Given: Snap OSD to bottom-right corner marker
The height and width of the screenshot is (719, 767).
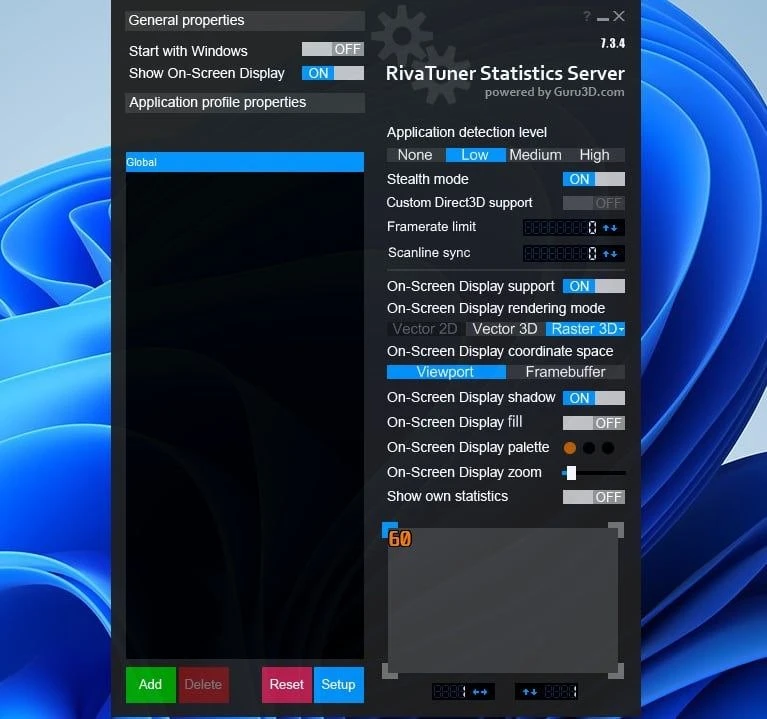Looking at the screenshot, I should [616, 671].
